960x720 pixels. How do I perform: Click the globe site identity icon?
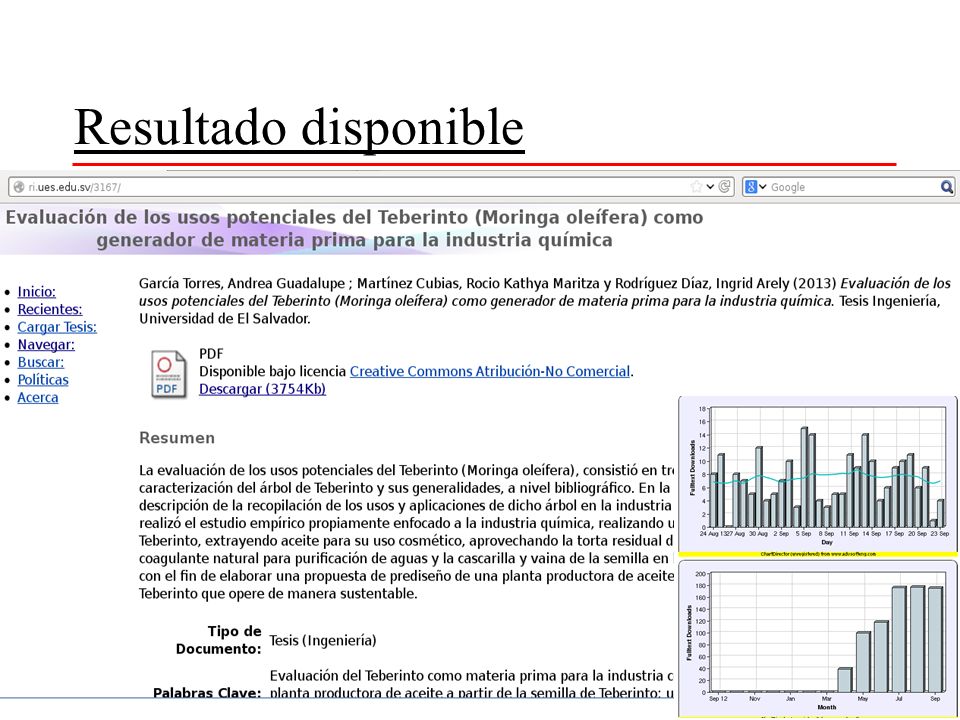19,187
